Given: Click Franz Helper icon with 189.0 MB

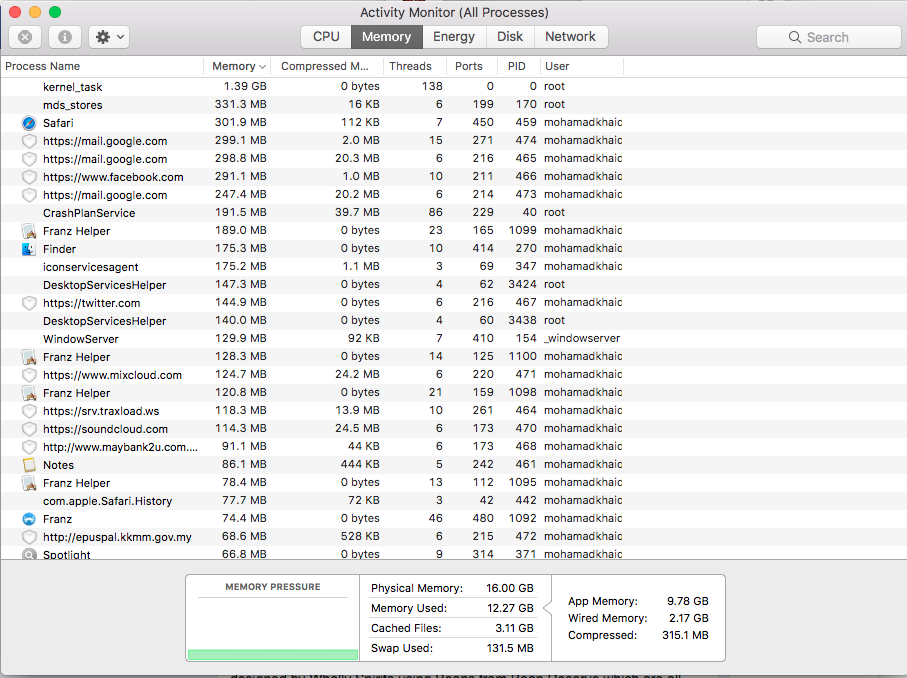Looking at the screenshot, I should click(x=29, y=231).
